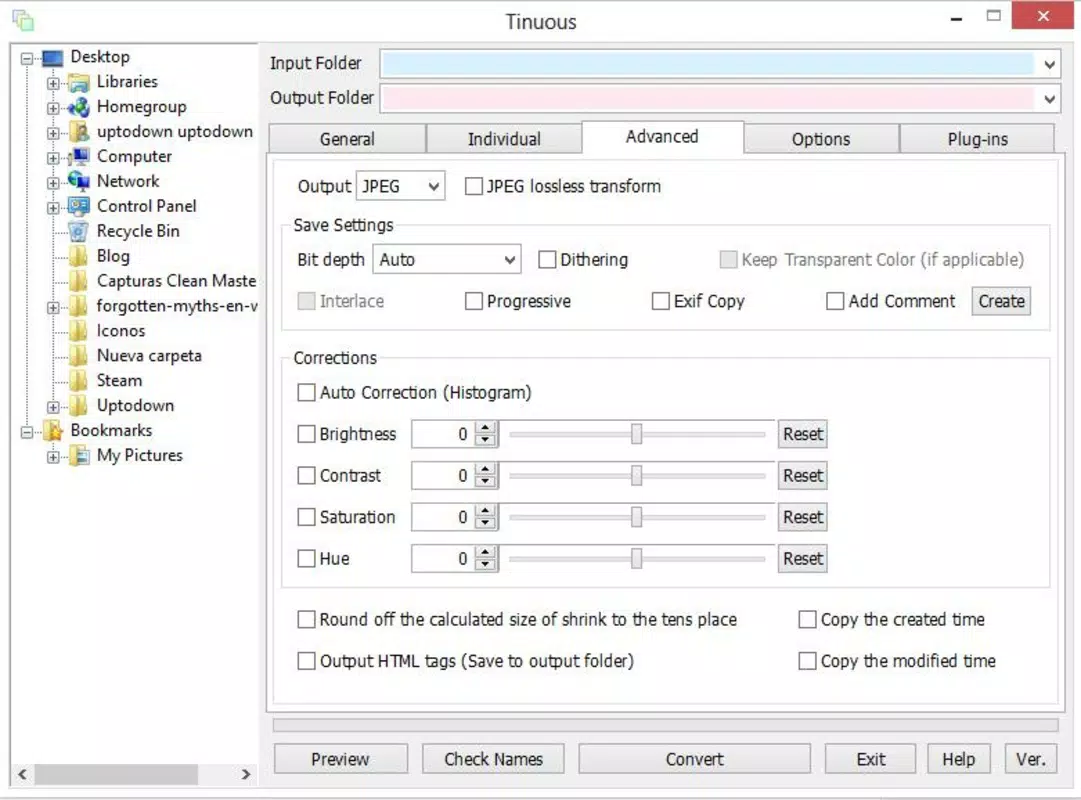The image size is (1081, 800).
Task: Click the Libraries folder icon
Action: click(79, 83)
